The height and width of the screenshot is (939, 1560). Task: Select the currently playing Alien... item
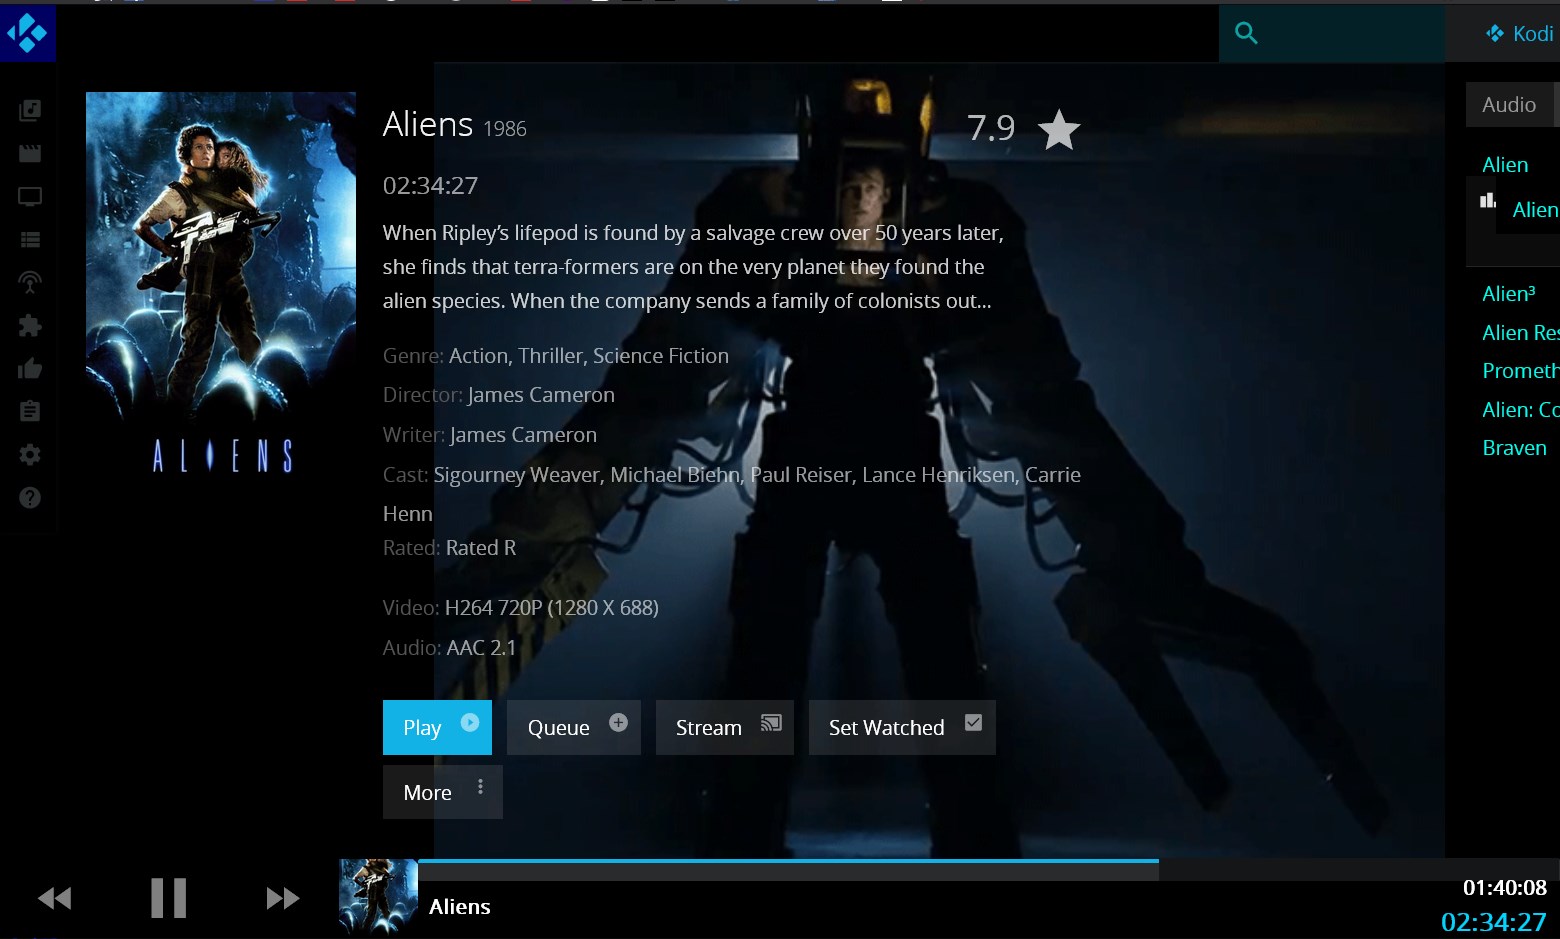click(x=1535, y=209)
